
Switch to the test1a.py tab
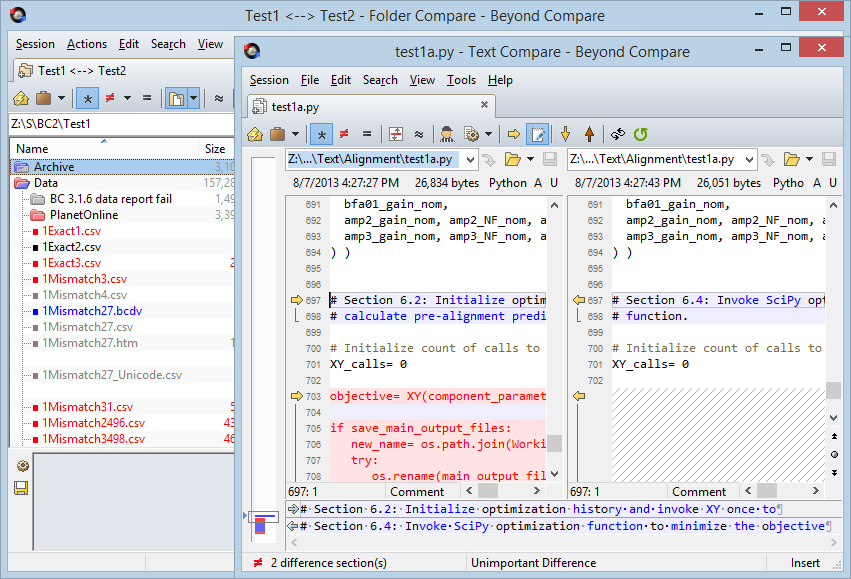[x=295, y=106]
